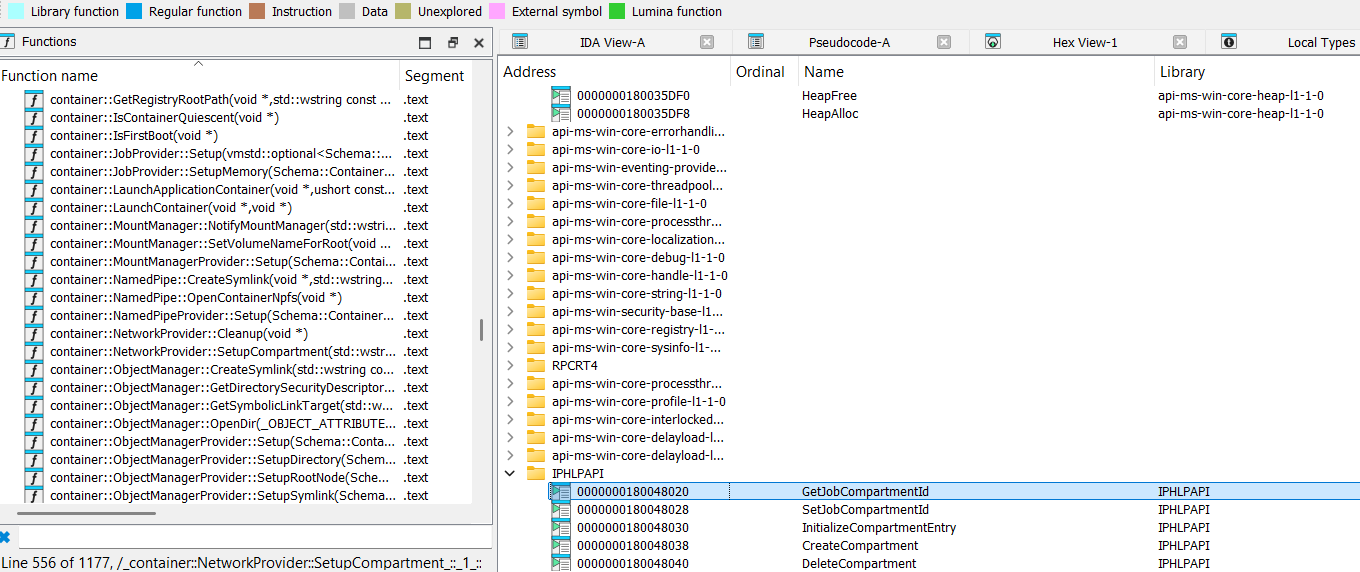The height and width of the screenshot is (572, 1360).
Task: Click the import icon beside CreateCompartment
Action: [561, 546]
